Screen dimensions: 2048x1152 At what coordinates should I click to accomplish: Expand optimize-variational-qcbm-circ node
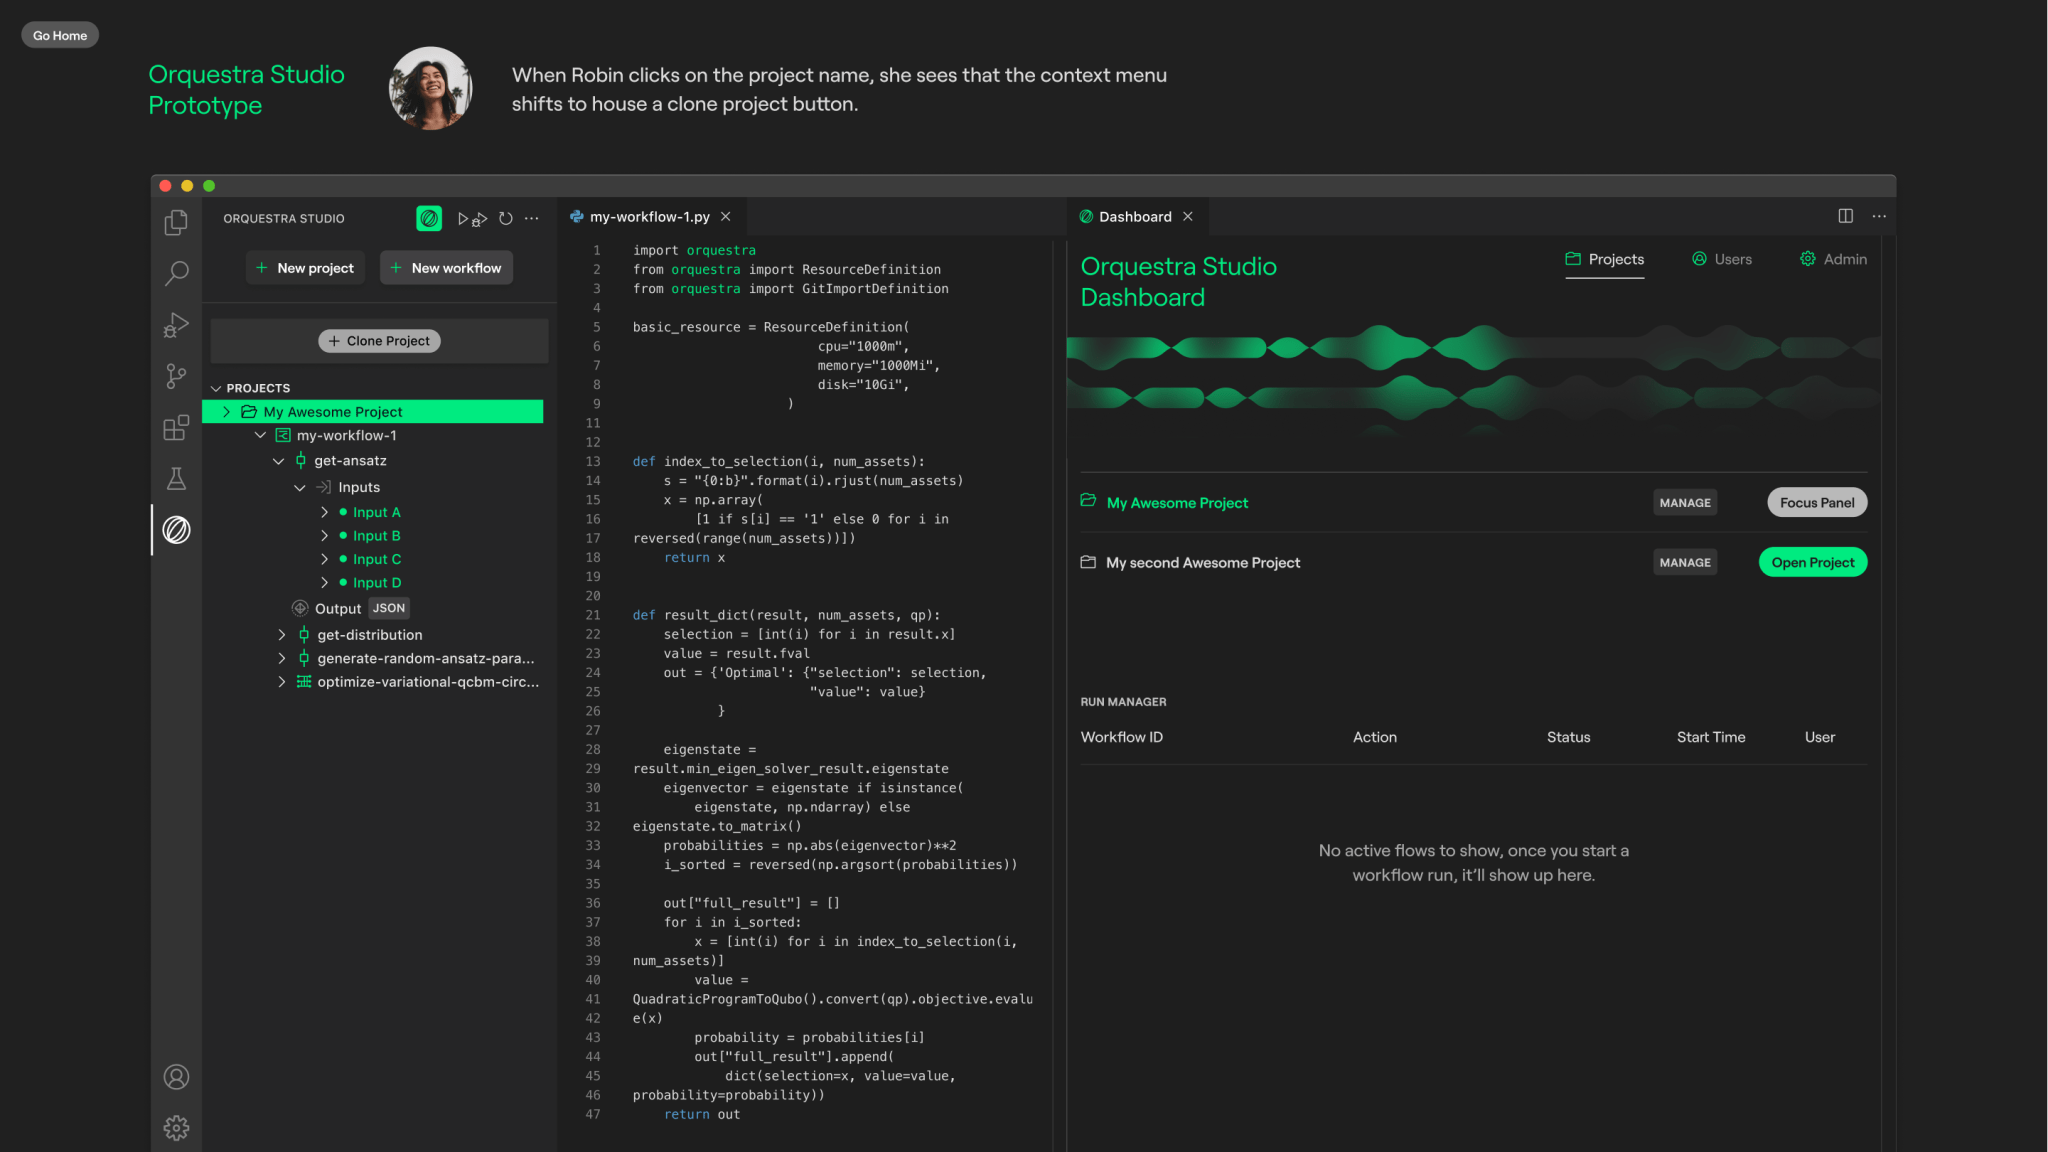point(281,681)
